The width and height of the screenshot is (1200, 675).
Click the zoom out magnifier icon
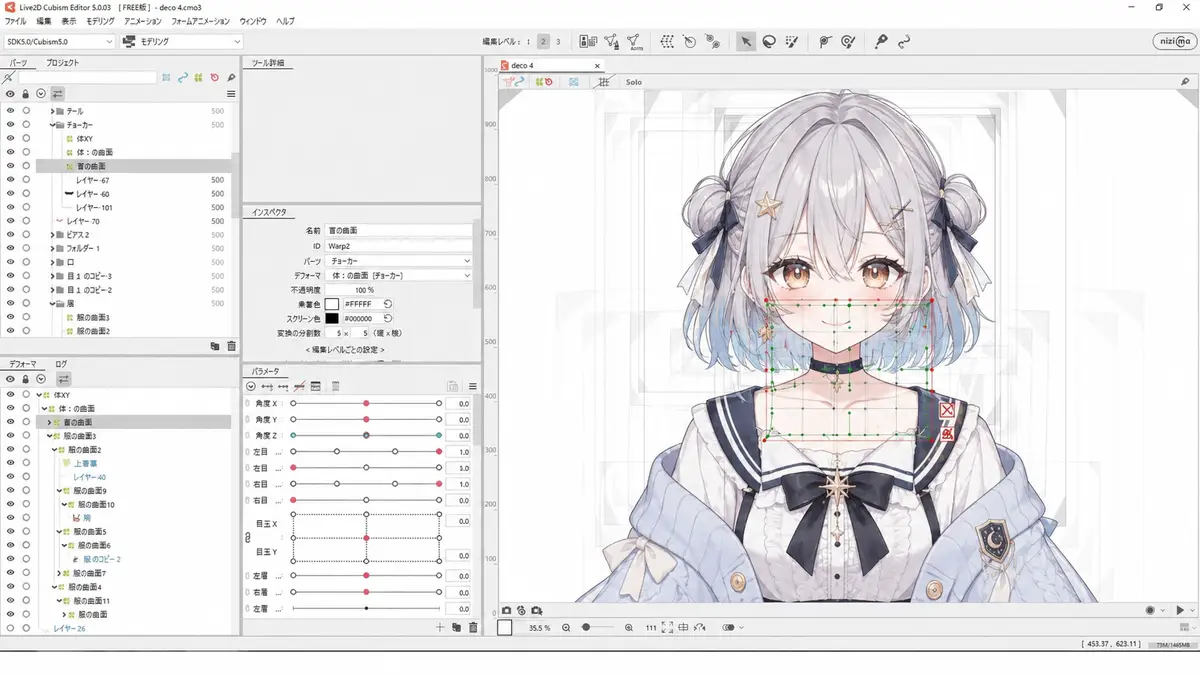(x=567, y=628)
